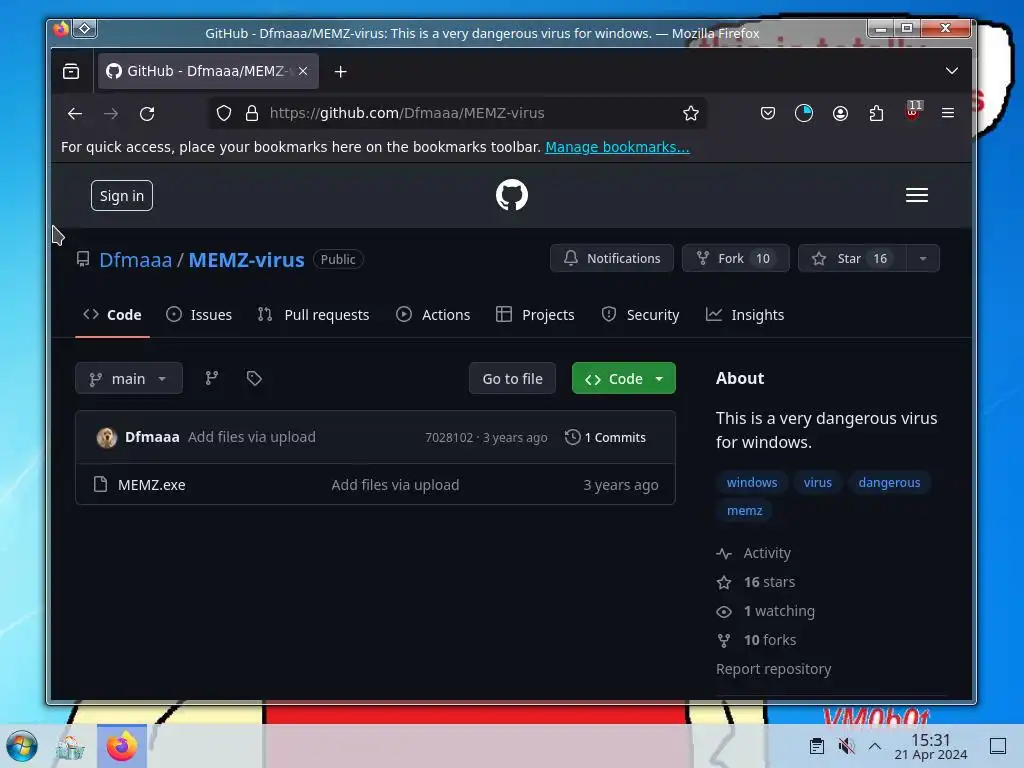The width and height of the screenshot is (1024, 768).
Task: View branches via the branch icon
Action: (212, 378)
